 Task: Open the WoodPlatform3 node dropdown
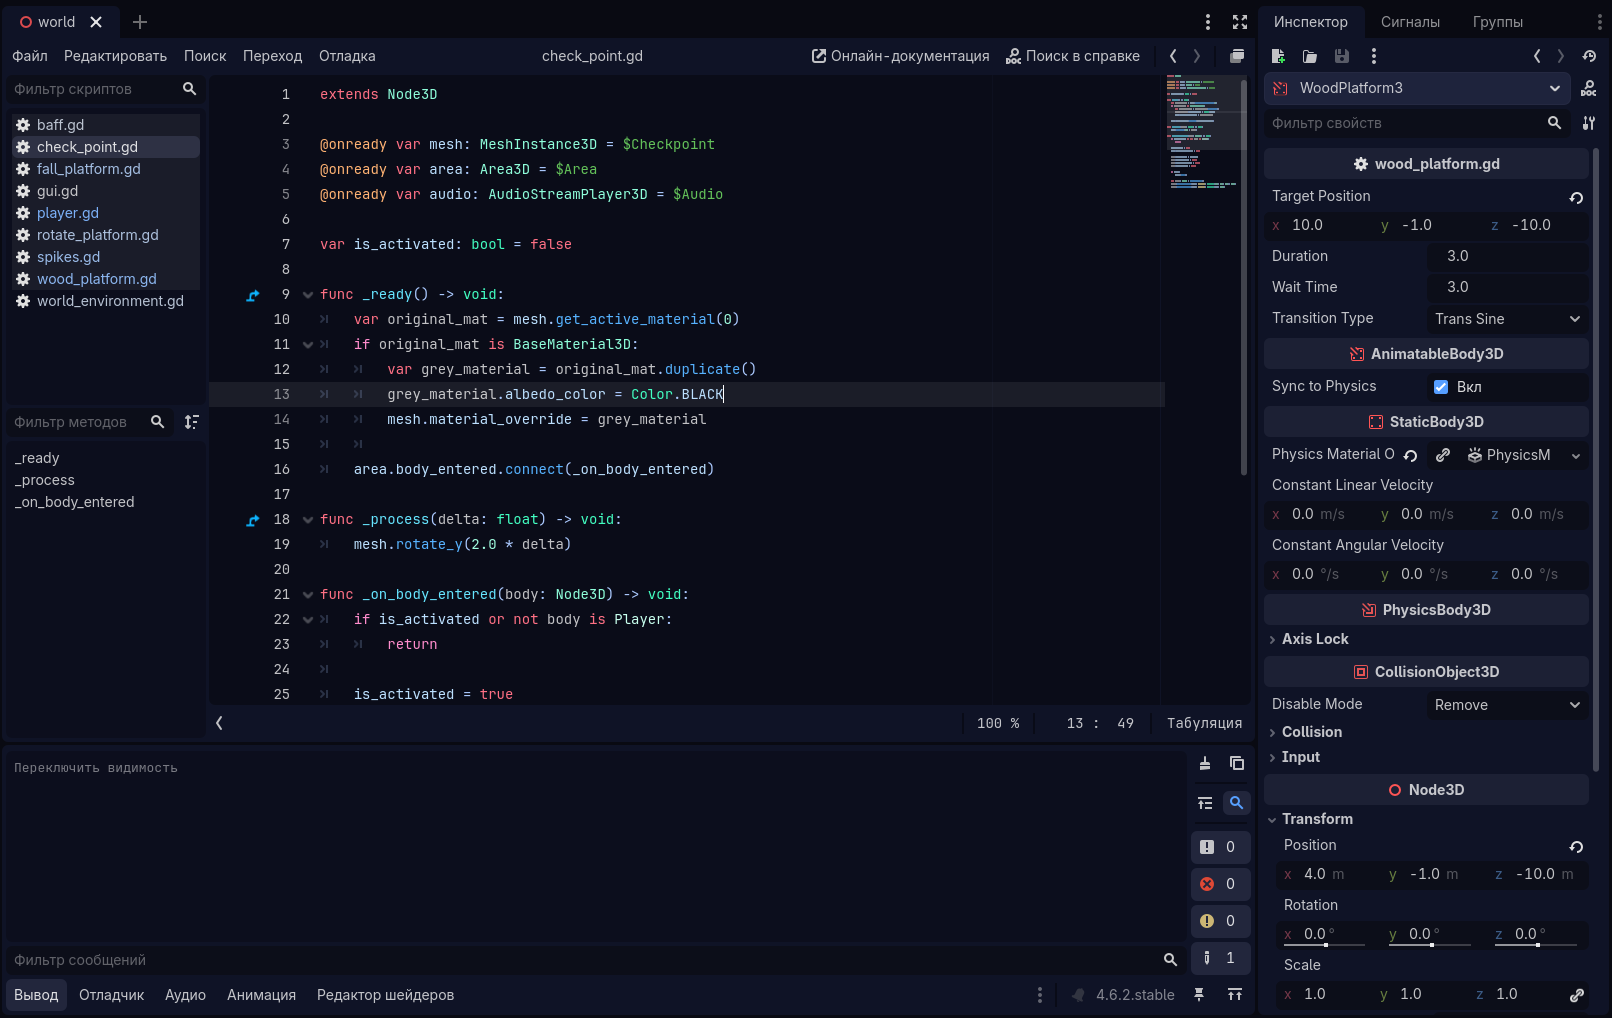(x=1417, y=88)
